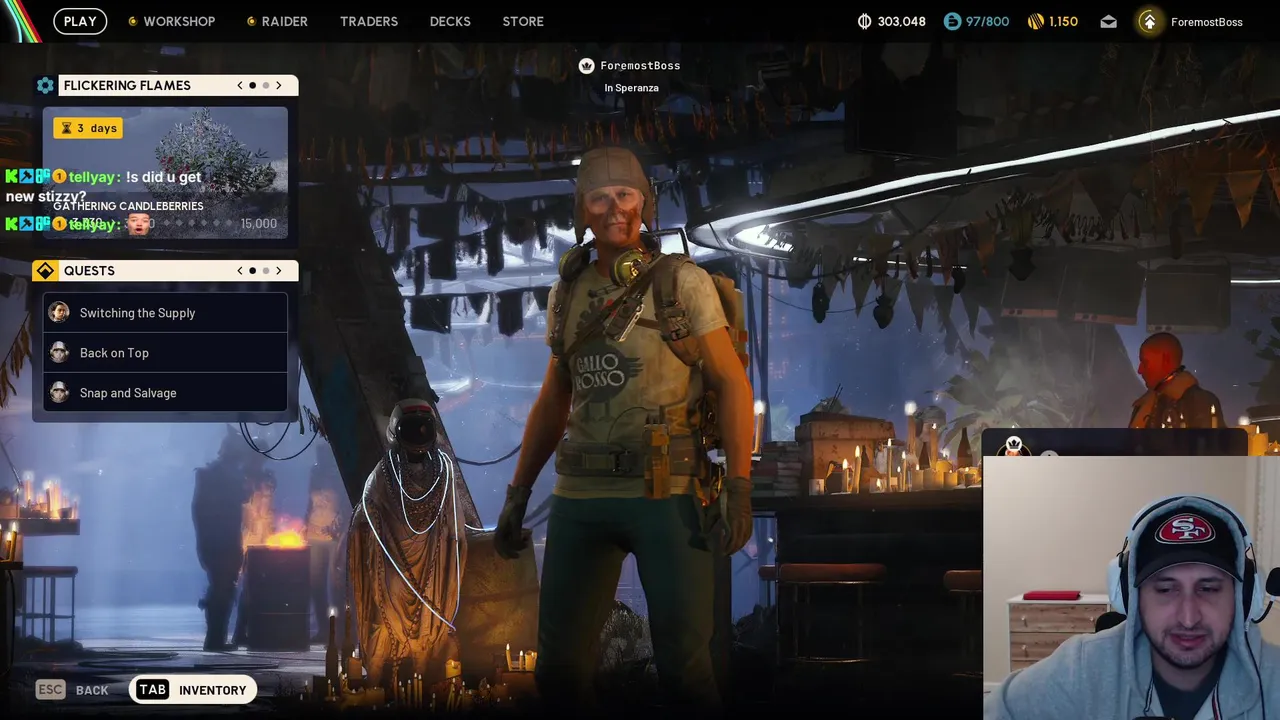The height and width of the screenshot is (720, 1280).
Task: Go to next Flickering Flames page
Action: point(279,85)
